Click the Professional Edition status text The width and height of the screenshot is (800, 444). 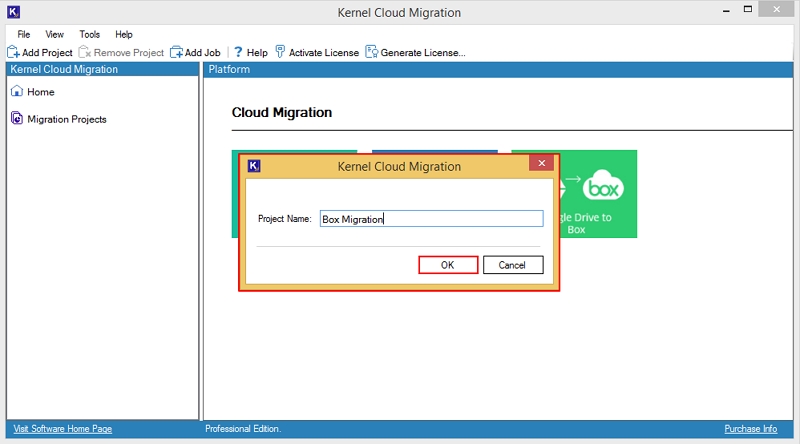pos(243,429)
